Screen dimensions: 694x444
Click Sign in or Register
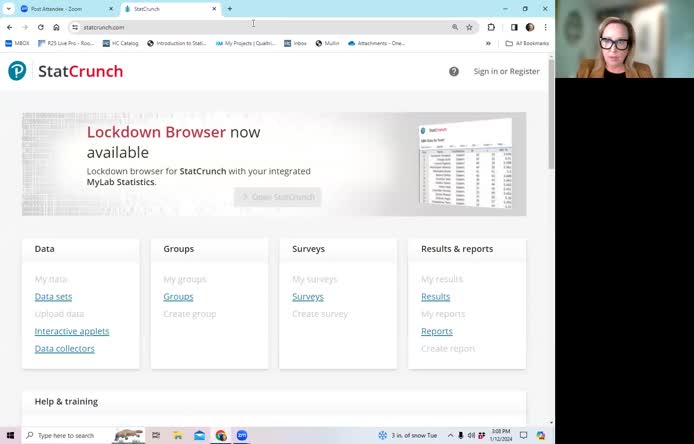click(506, 71)
